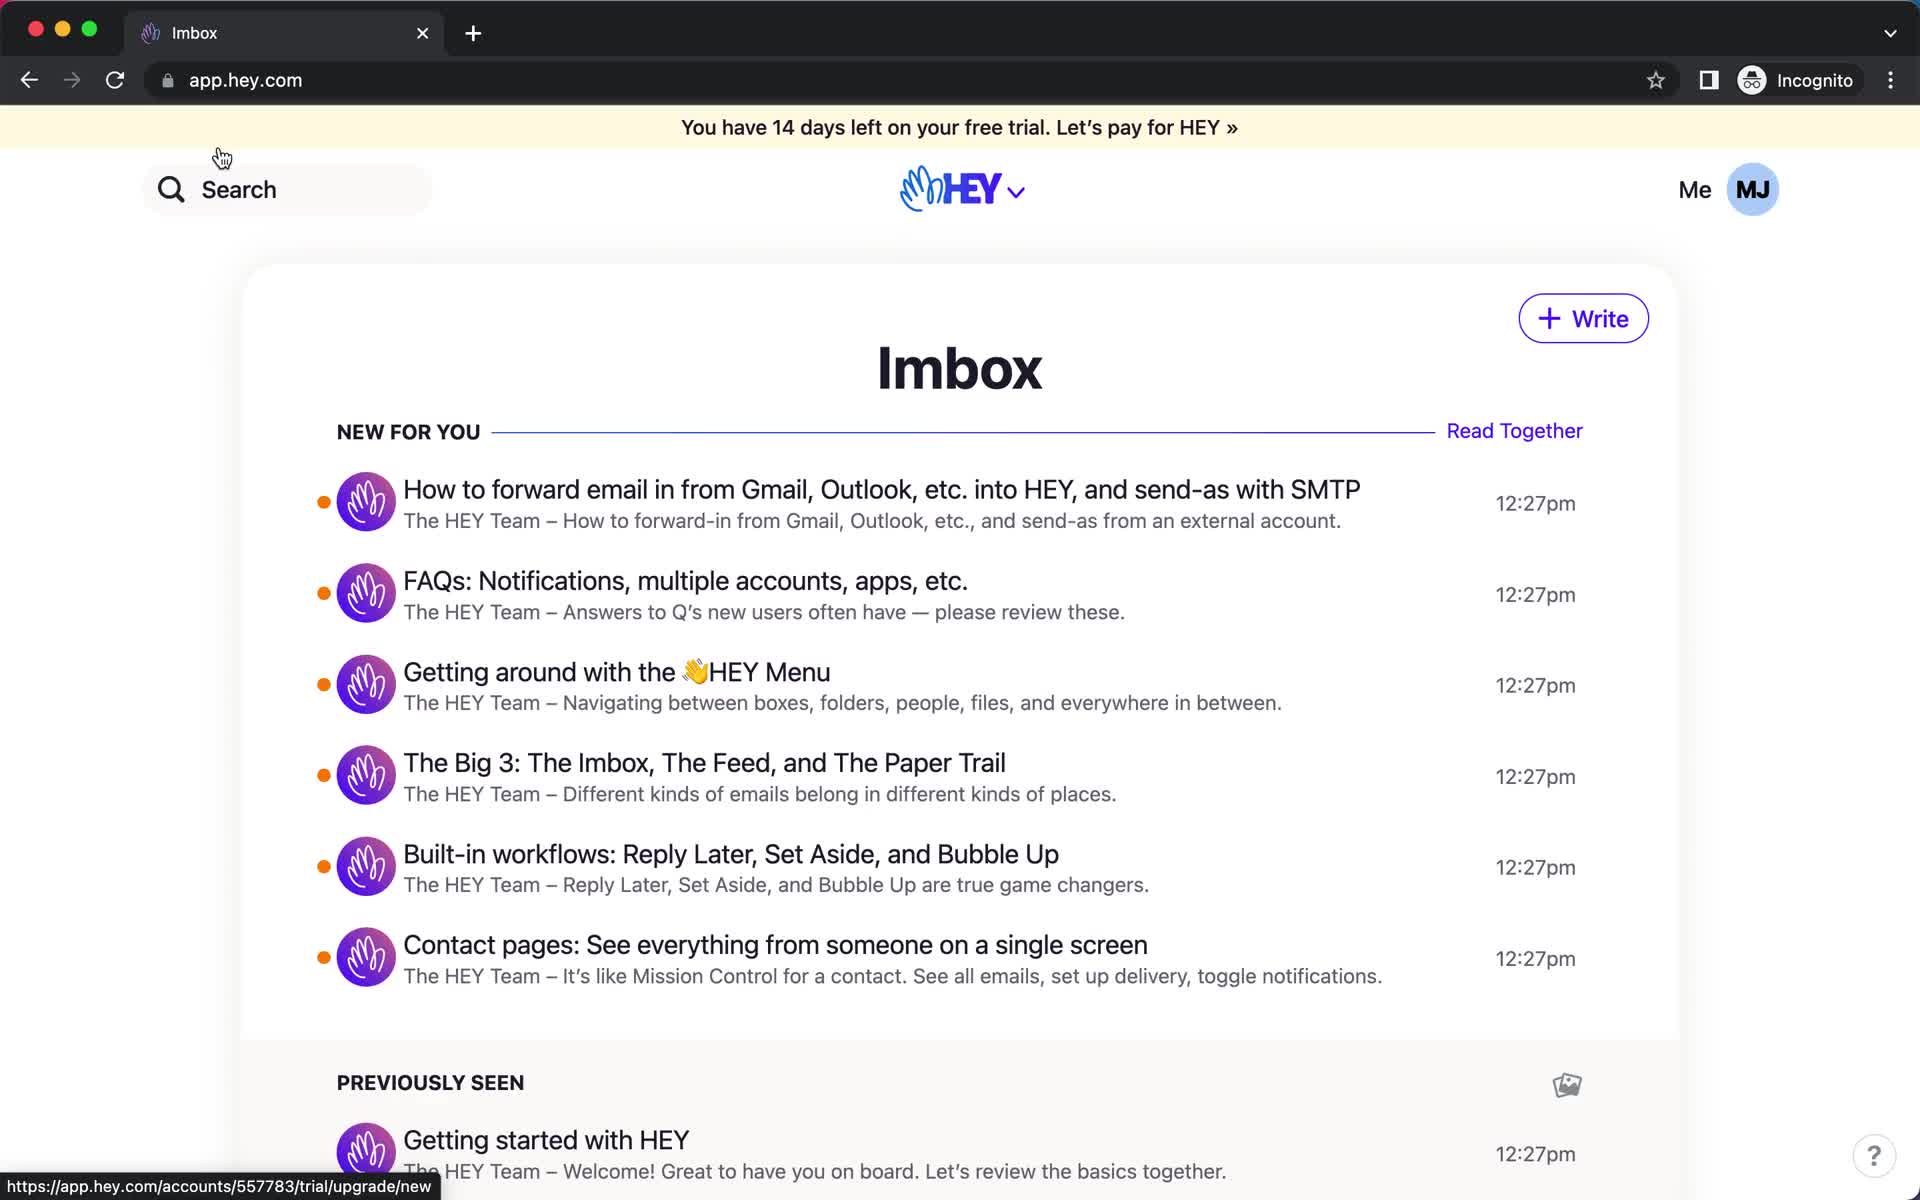The image size is (1920, 1200).
Task: Open the Write new email button
Action: coord(1583,318)
